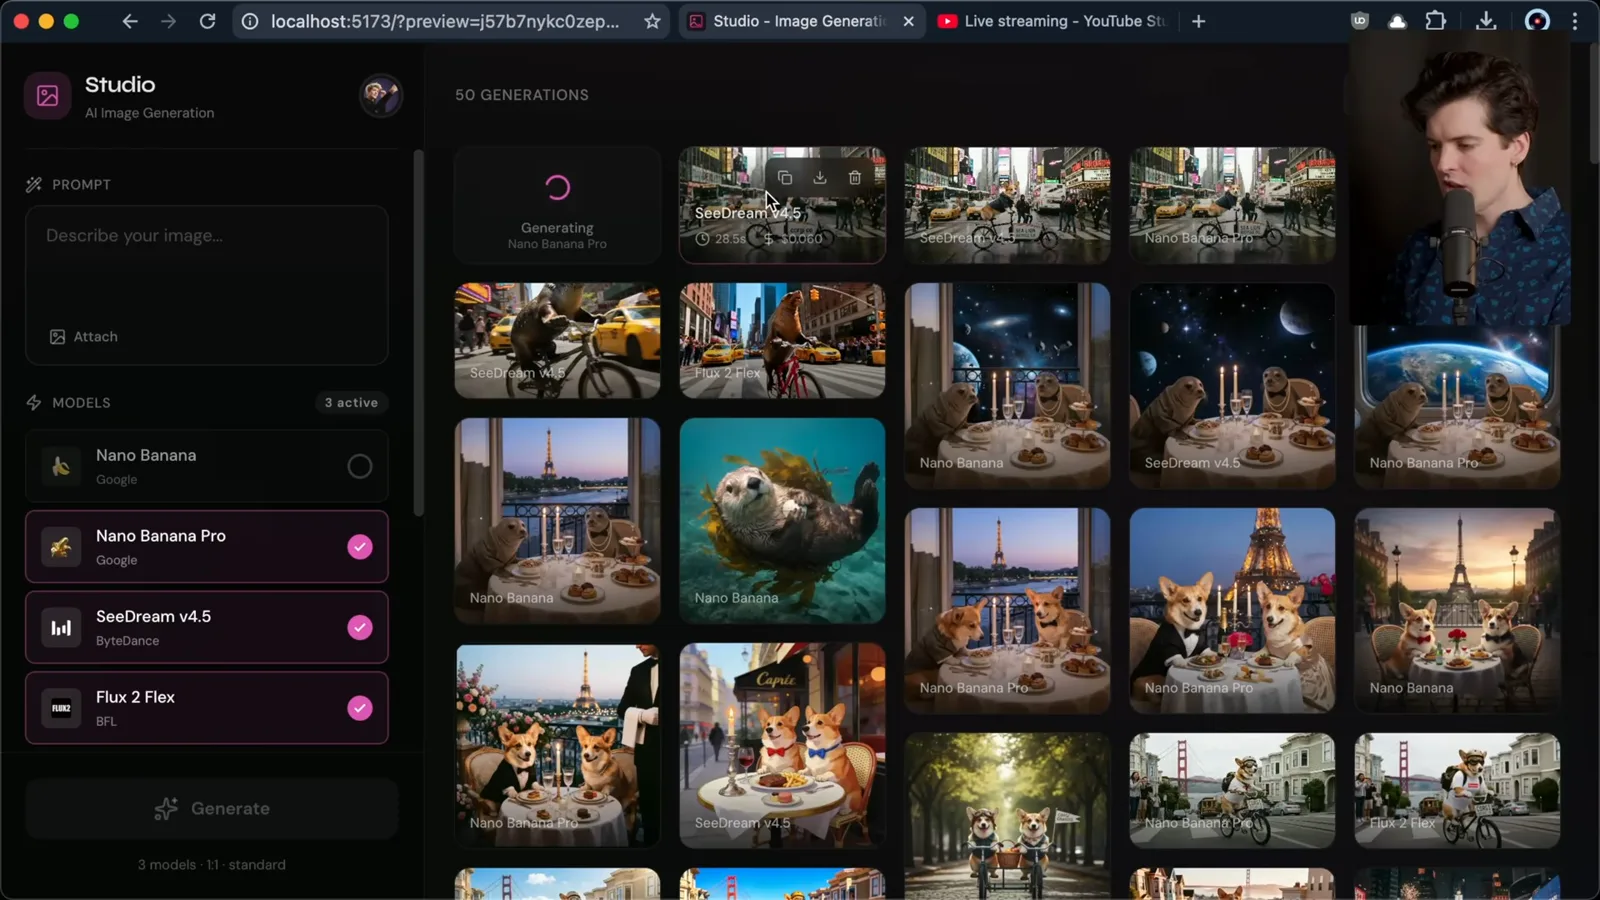This screenshot has width=1600, height=900.
Task: Click the 50 GENERATIONS heading
Action: point(522,95)
